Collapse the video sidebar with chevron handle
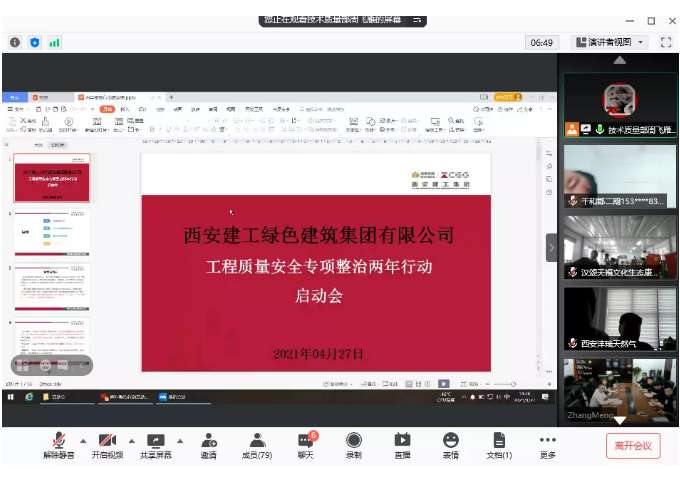Image resolution: width=680 pixels, height=479 pixels. [551, 248]
